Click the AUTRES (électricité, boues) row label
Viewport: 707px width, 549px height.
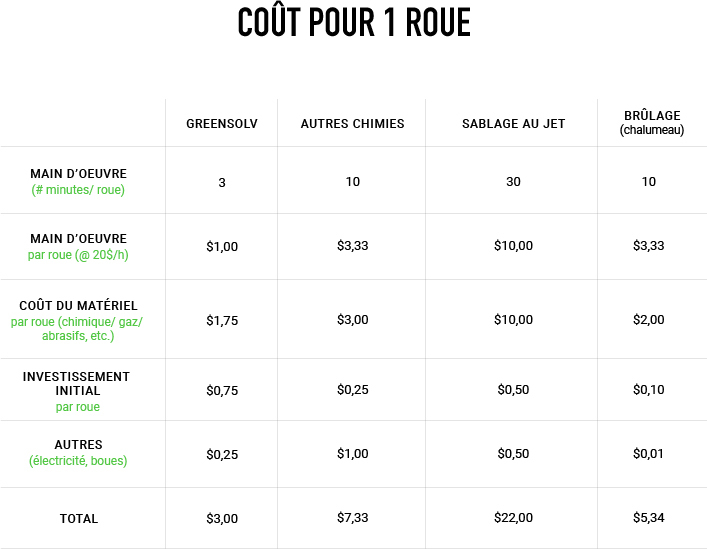(x=78, y=452)
